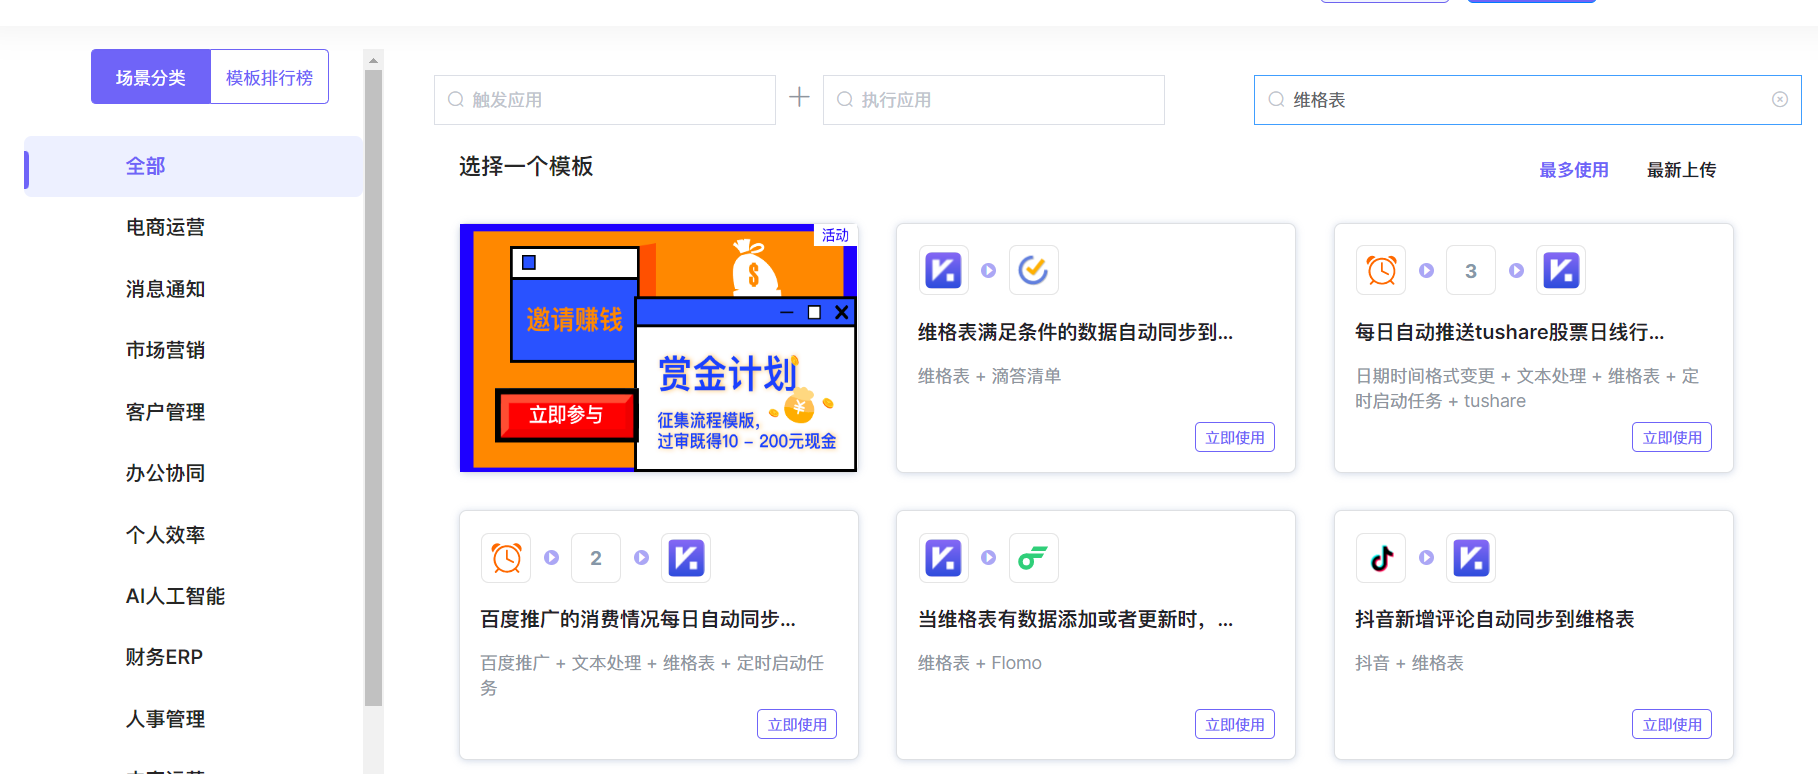
Task: Click the step count 3 icon
Action: coord(1470,270)
